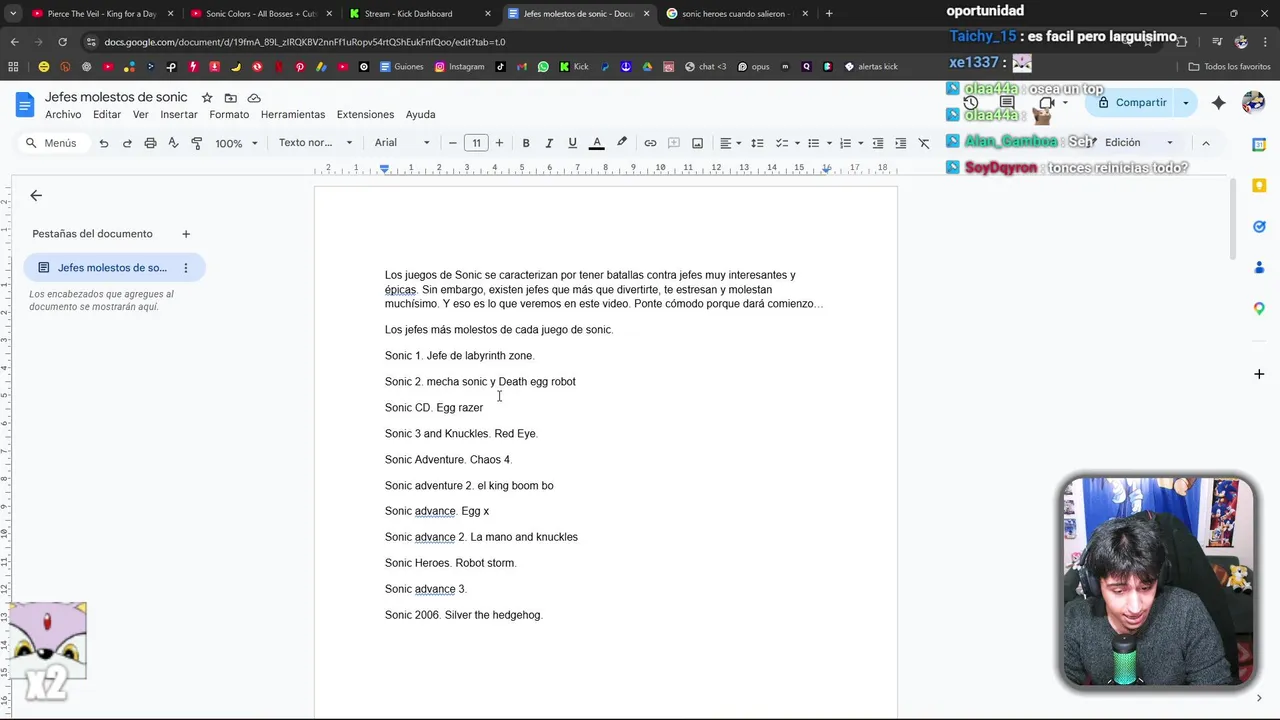
Task: Run the spelling and grammar check icon
Action: tap(173, 143)
